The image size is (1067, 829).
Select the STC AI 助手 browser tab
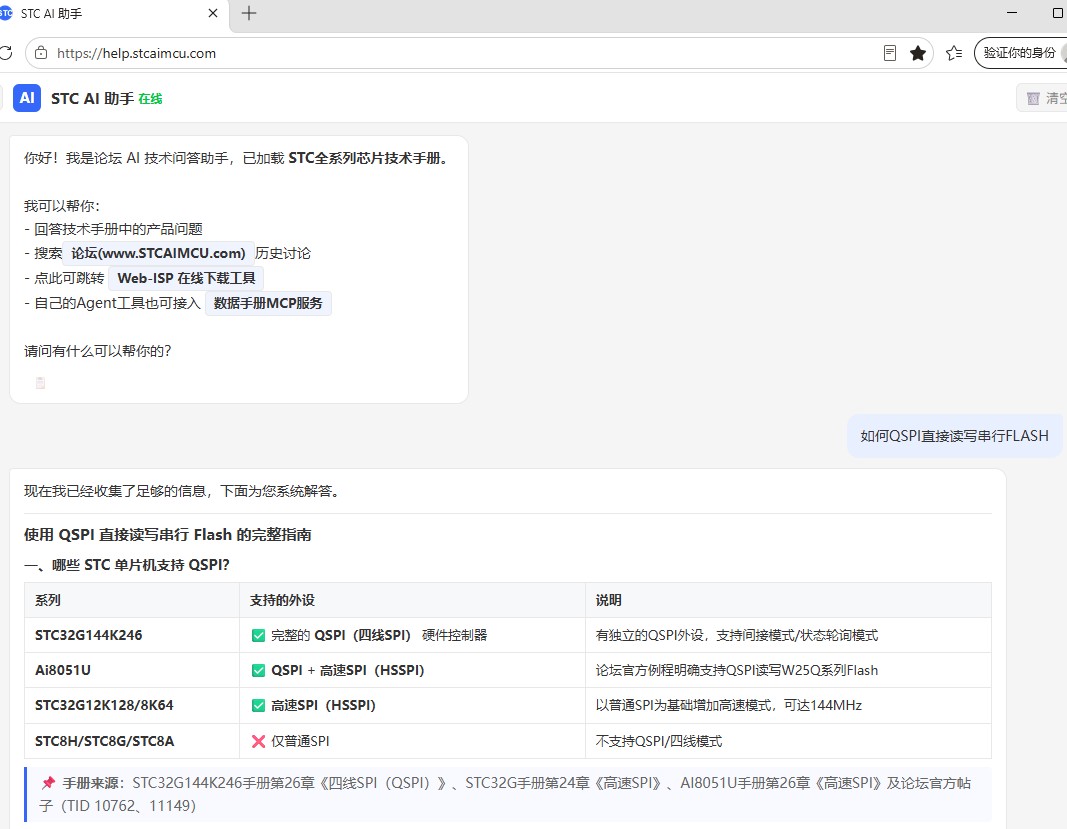coord(112,14)
